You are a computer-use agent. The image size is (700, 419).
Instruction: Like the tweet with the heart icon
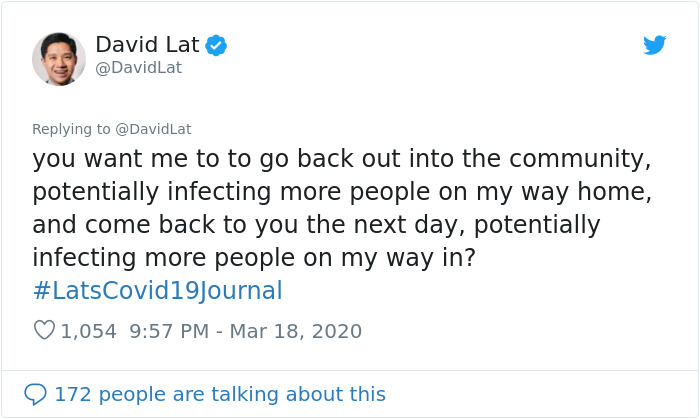click(44, 330)
